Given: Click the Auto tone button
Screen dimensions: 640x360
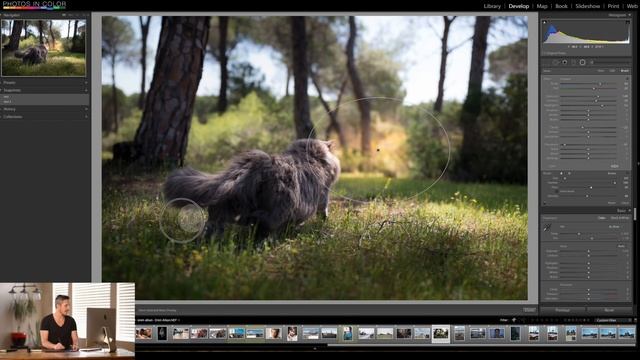Looking at the screenshot, I should 621,246.
